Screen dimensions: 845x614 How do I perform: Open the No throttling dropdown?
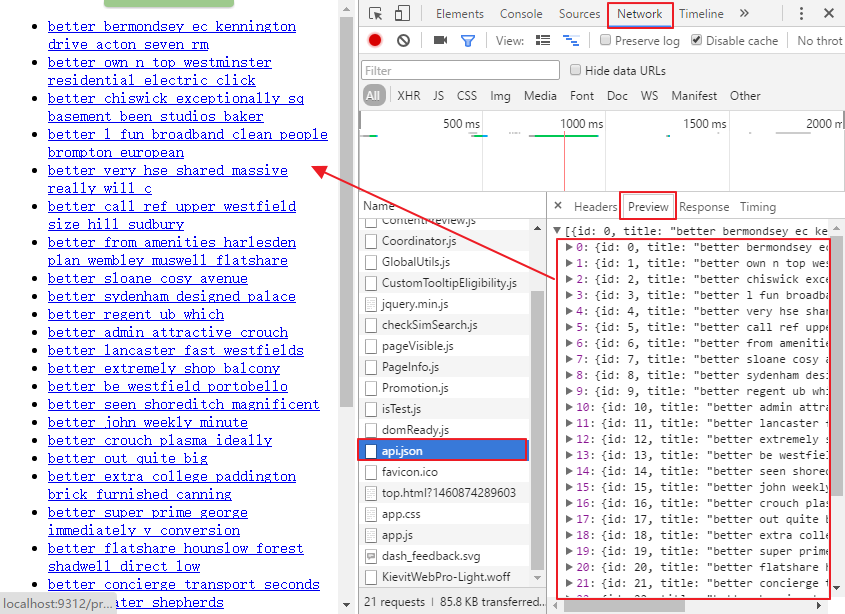click(x=820, y=40)
